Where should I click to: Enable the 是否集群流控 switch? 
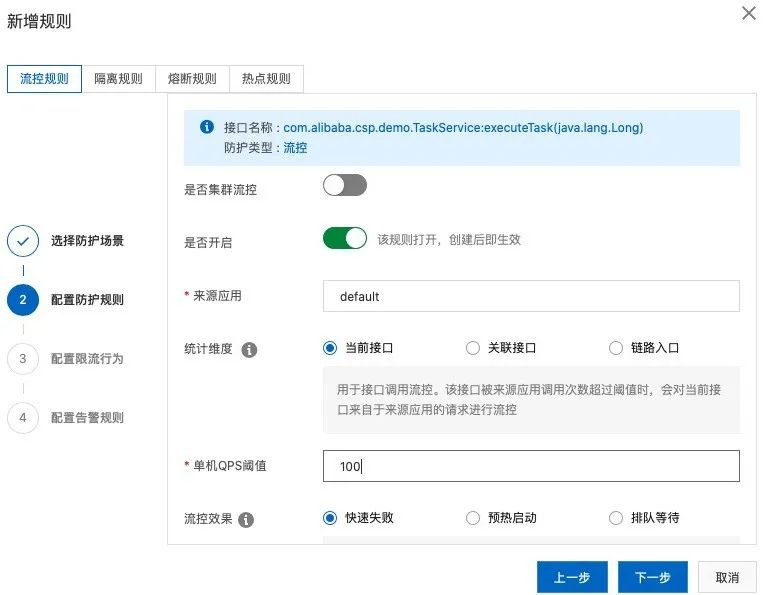tap(345, 186)
